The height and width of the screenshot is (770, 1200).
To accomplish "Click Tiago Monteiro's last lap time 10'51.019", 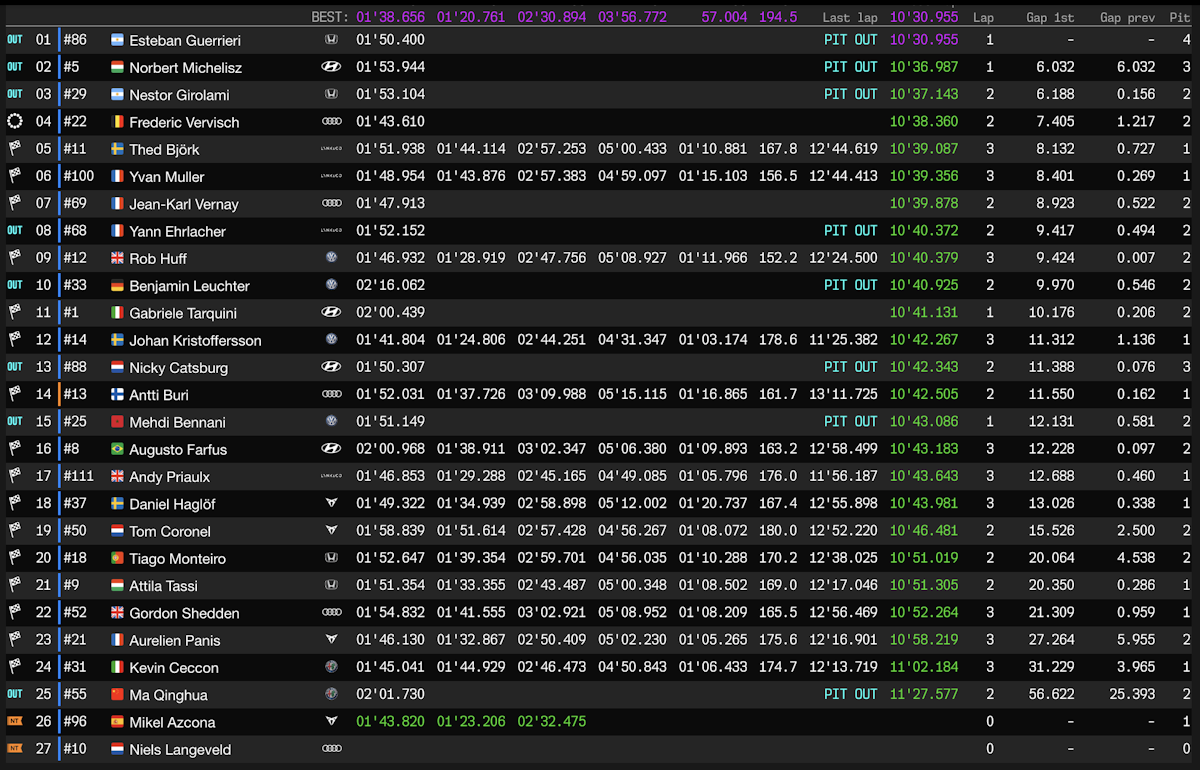I will tap(923, 559).
